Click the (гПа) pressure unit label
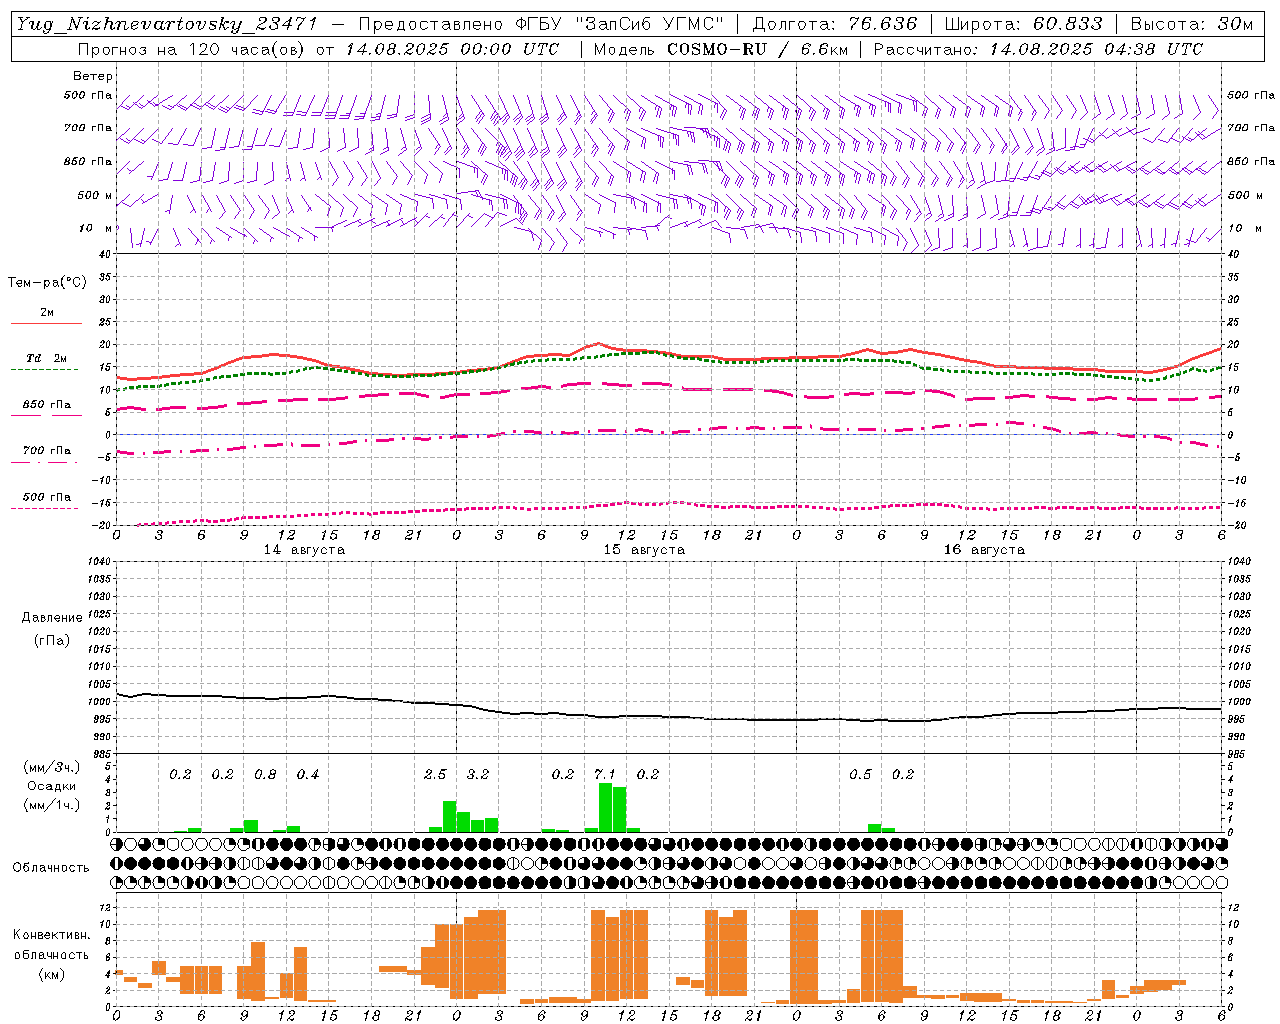The image size is (1280, 1024). pyautogui.click(x=52, y=640)
